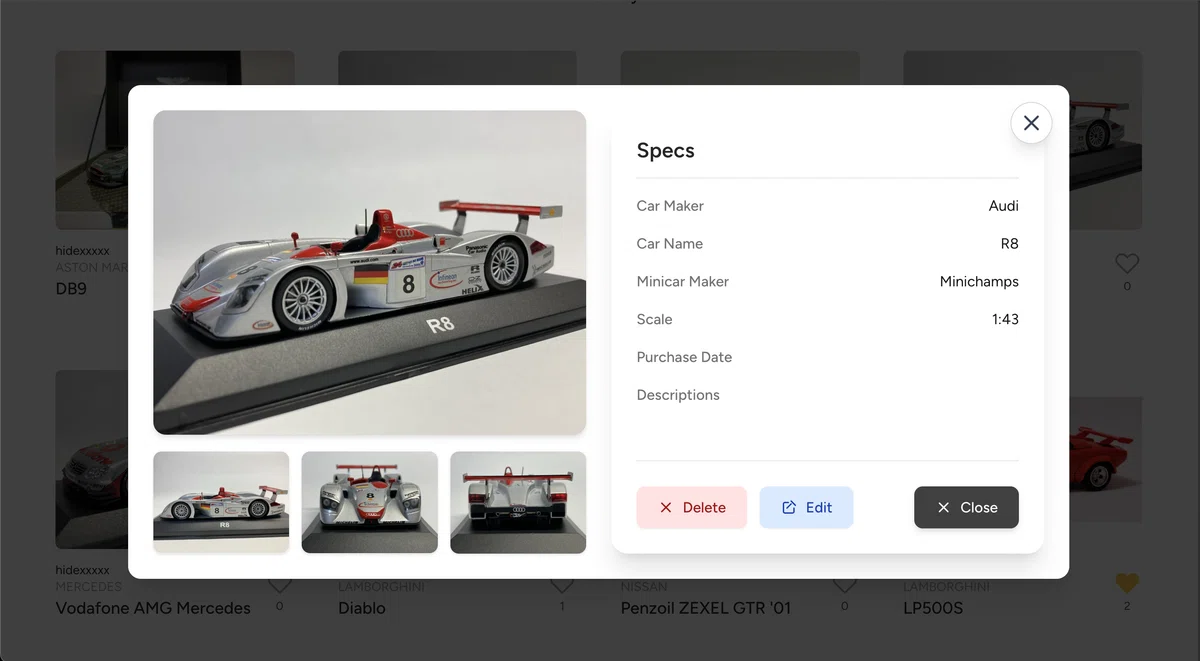This screenshot has width=1200, height=661.
Task: Open the 'LP500S' card title
Action: pyautogui.click(x=933, y=608)
